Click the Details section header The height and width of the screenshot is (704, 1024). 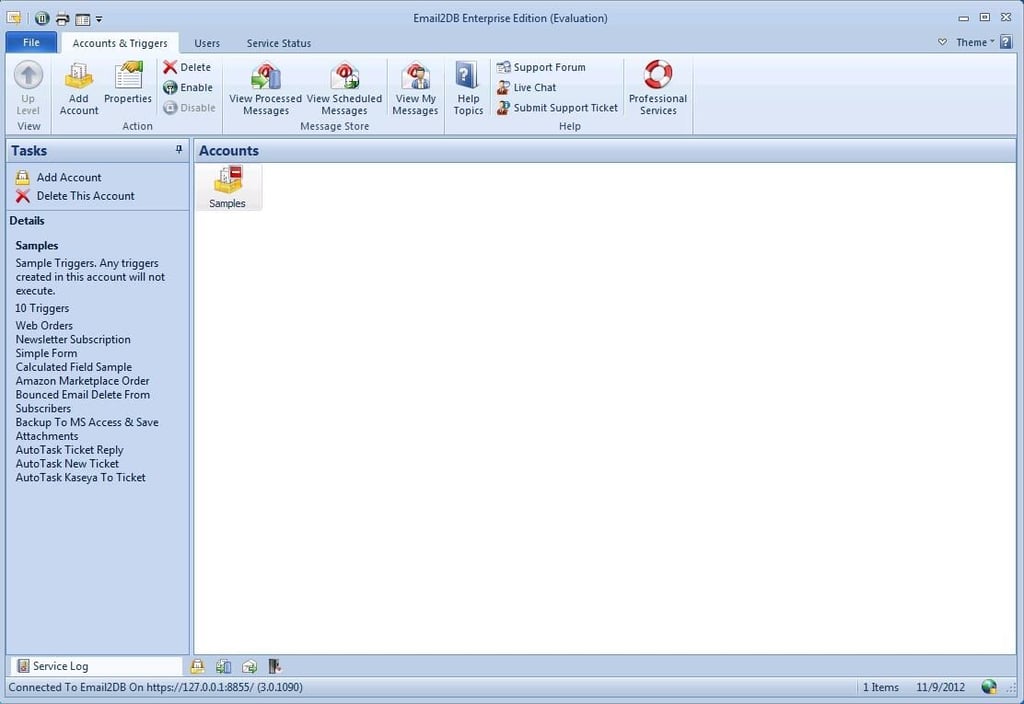click(x=27, y=221)
